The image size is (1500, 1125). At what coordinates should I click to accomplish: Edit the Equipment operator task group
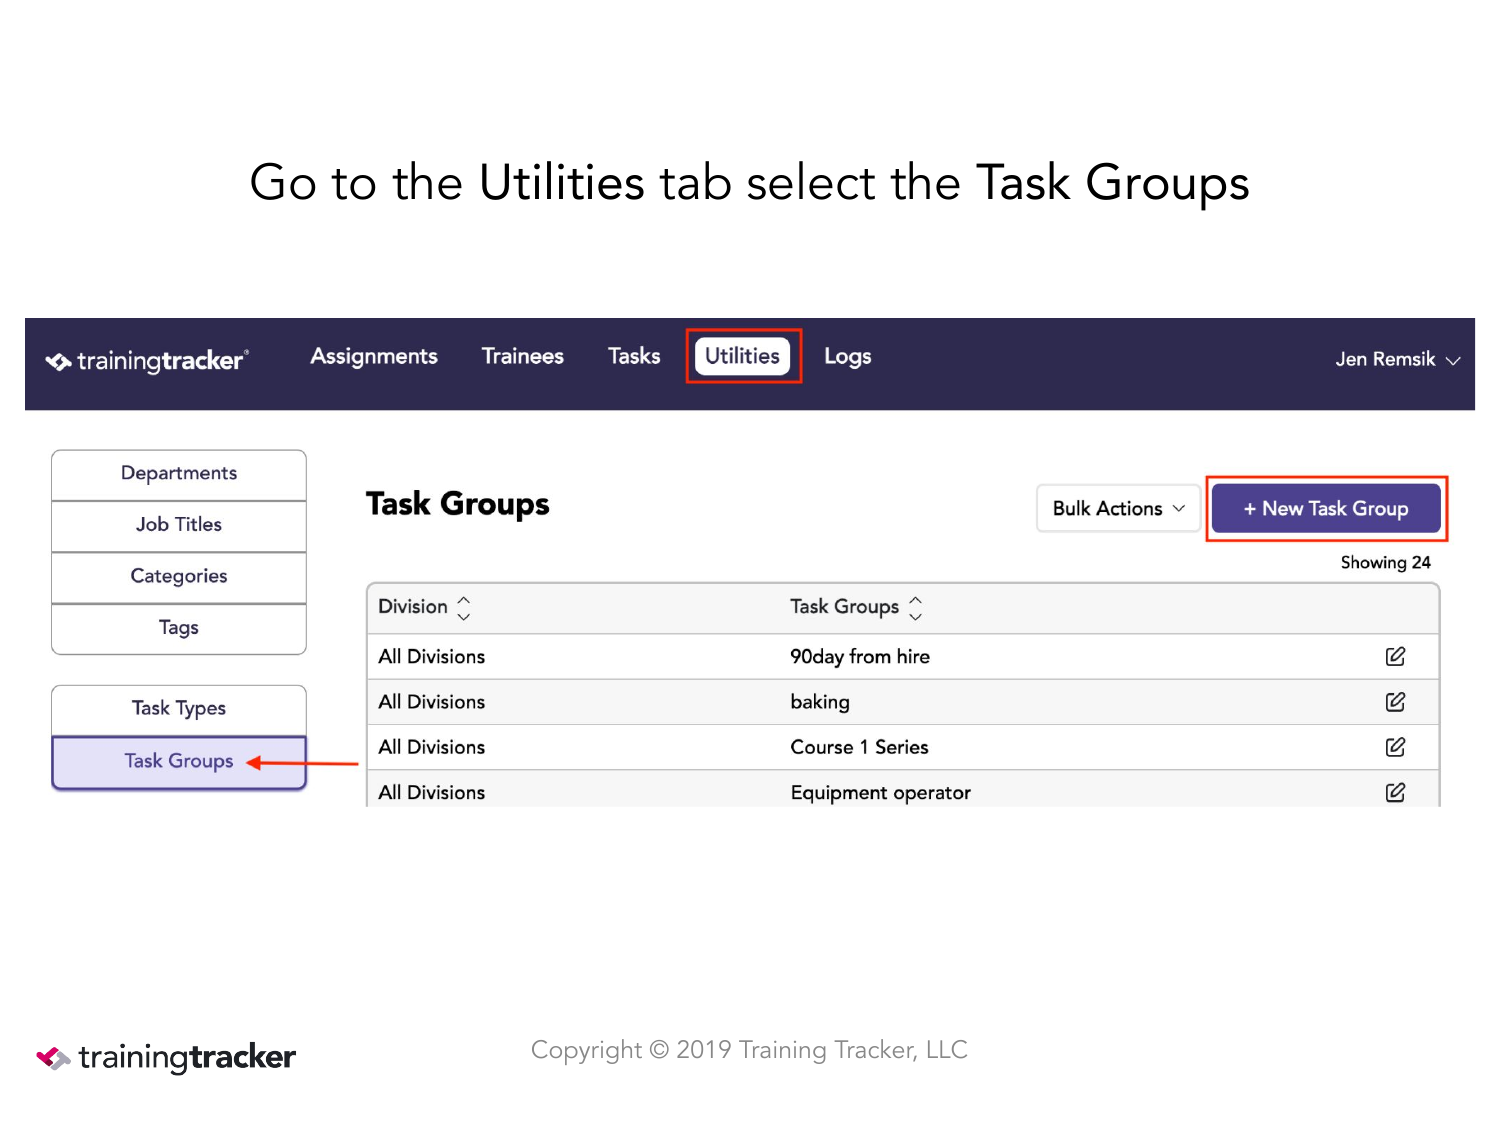point(1395,792)
